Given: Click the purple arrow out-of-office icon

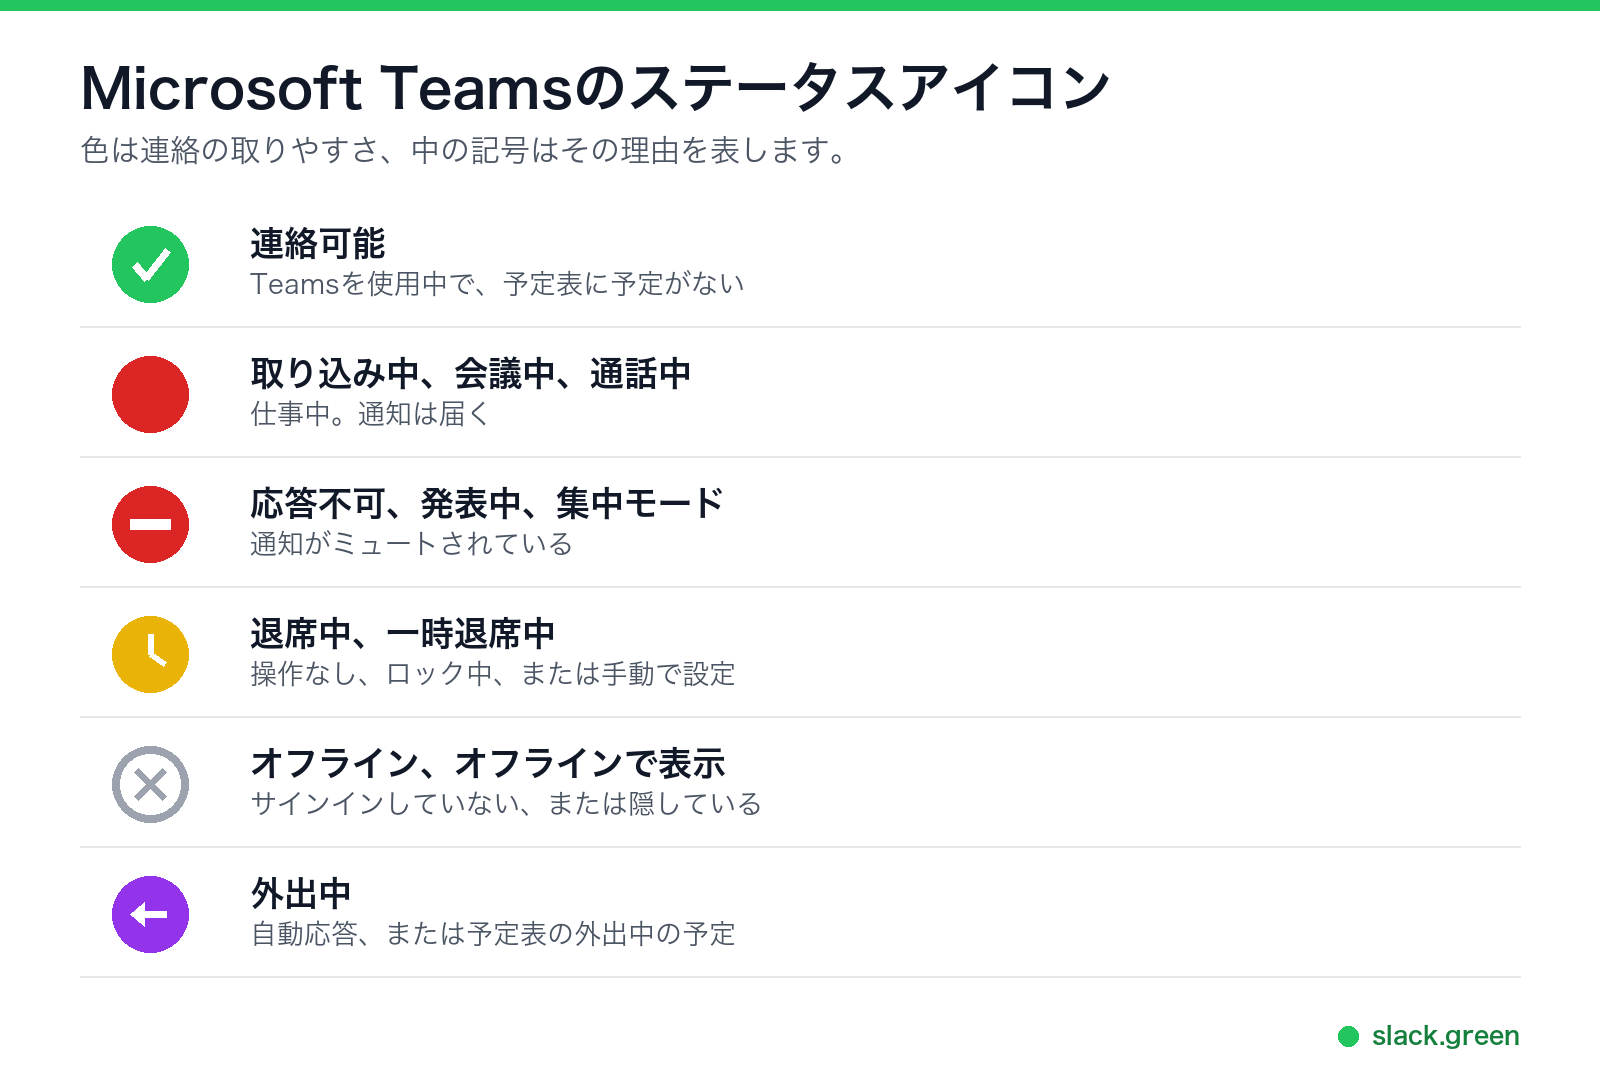Looking at the screenshot, I should click(x=150, y=914).
